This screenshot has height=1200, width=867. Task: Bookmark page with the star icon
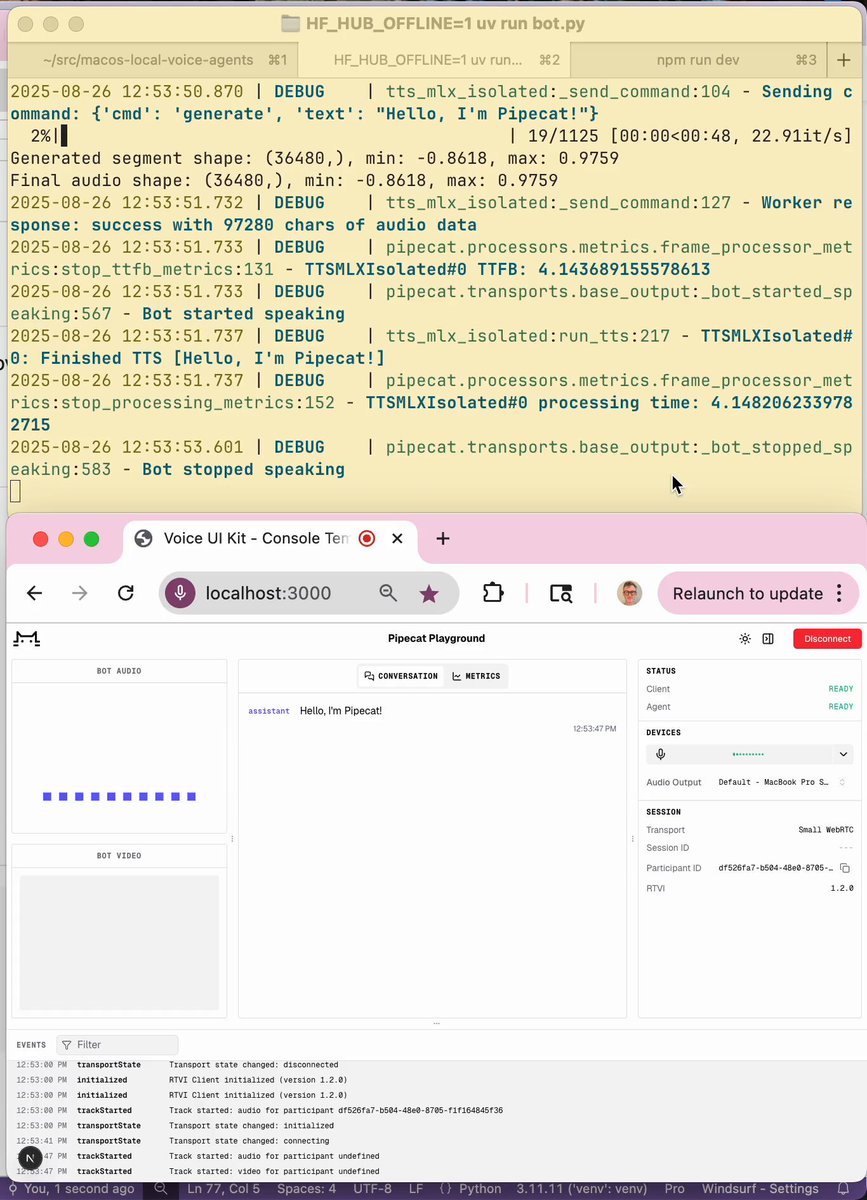(429, 593)
